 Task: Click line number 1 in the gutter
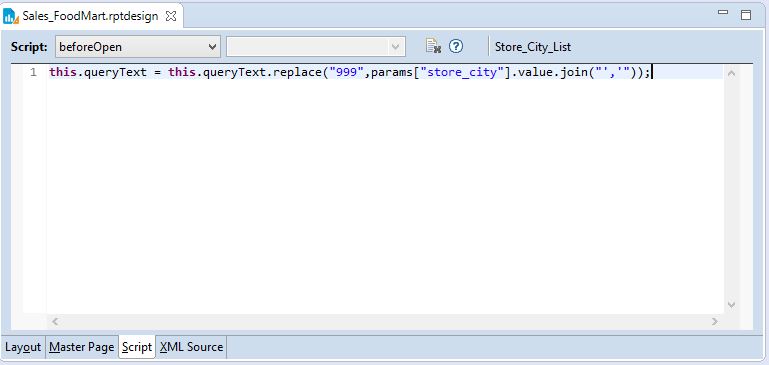coord(33,73)
